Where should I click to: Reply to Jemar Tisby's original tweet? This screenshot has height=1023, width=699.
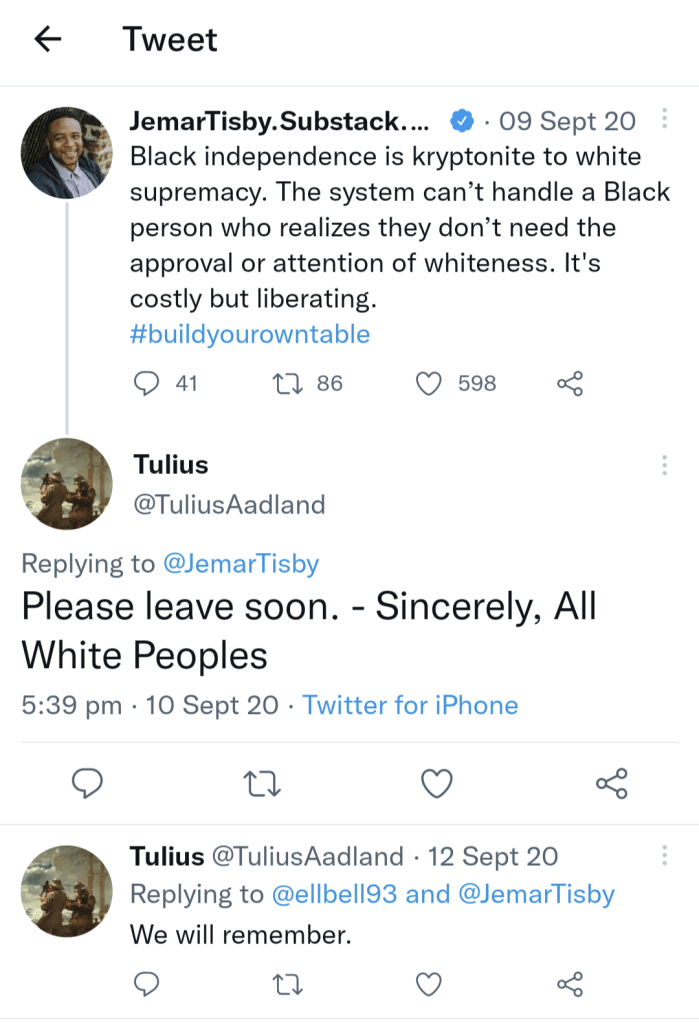coord(146,383)
